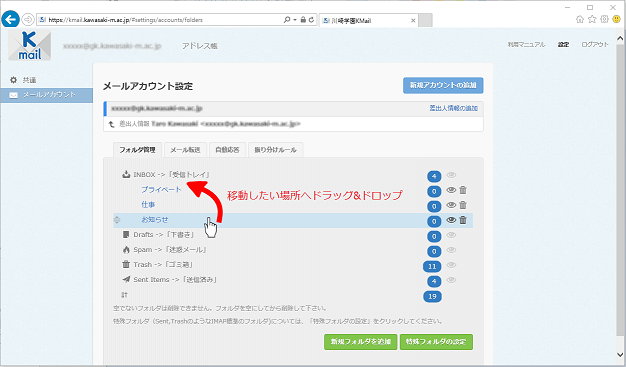The width and height of the screenshot is (626, 367).
Task: Click the page scrollbar up arrow
Action: 620,38
